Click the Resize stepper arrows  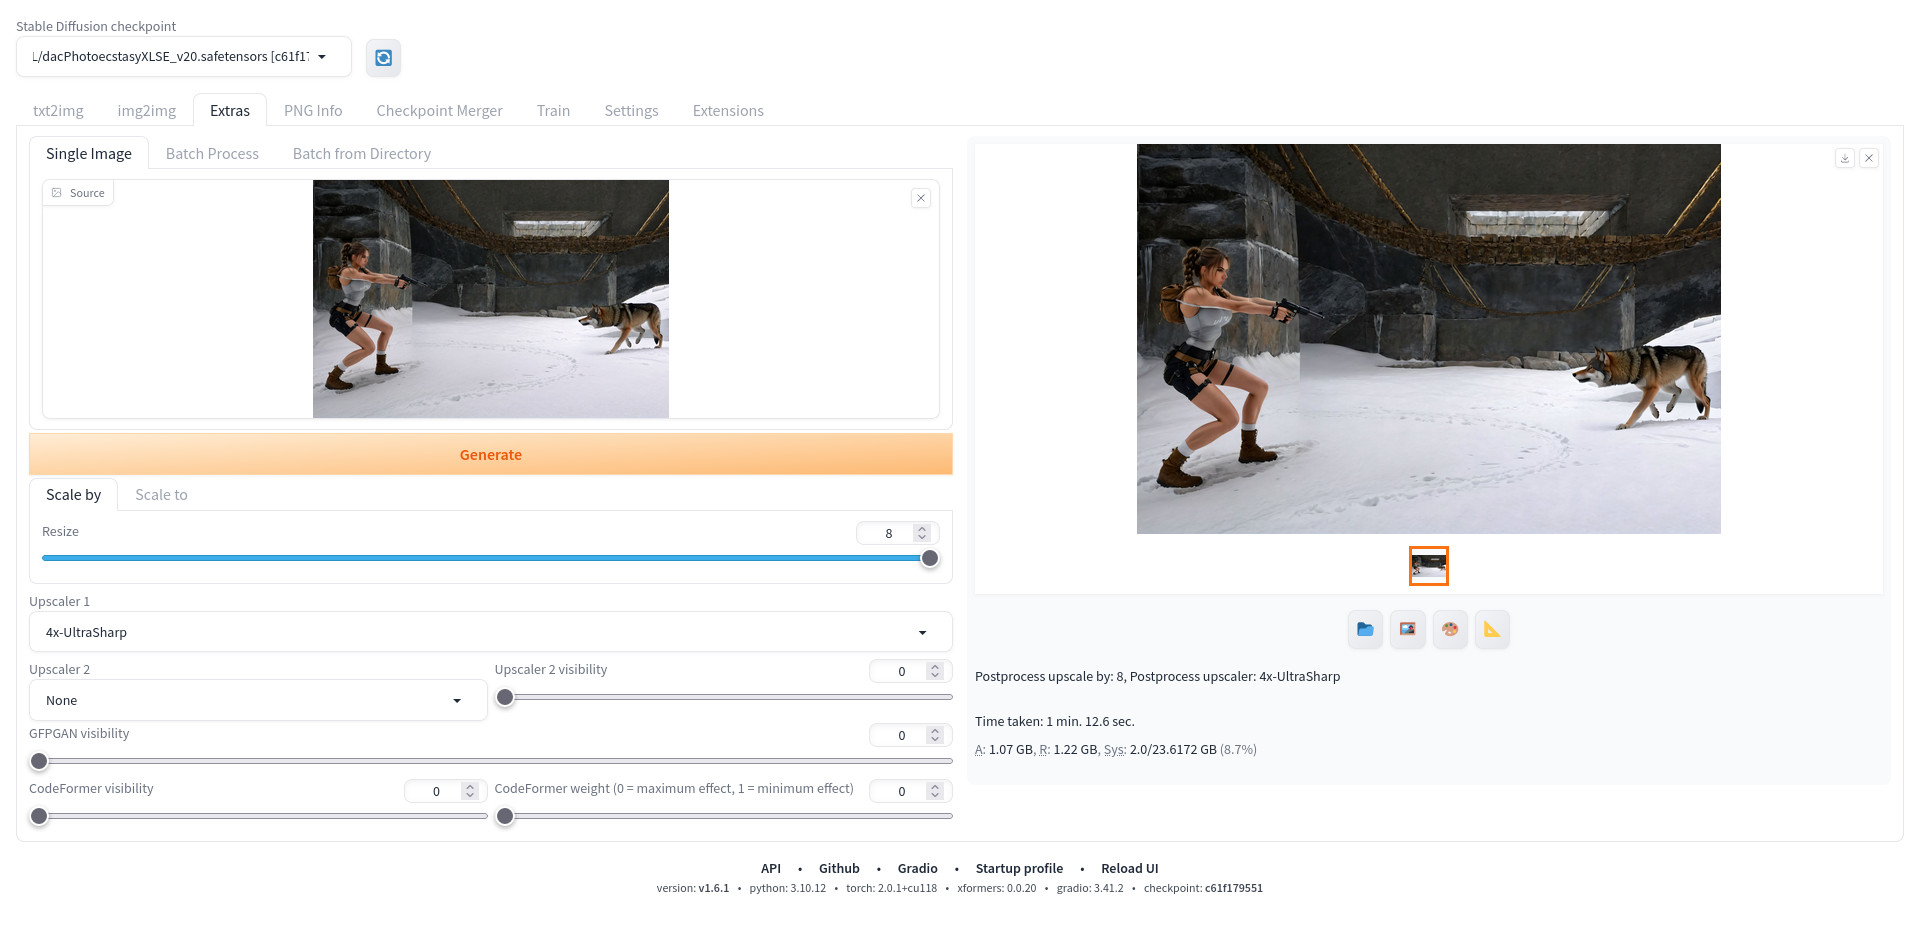pyautogui.click(x=922, y=533)
